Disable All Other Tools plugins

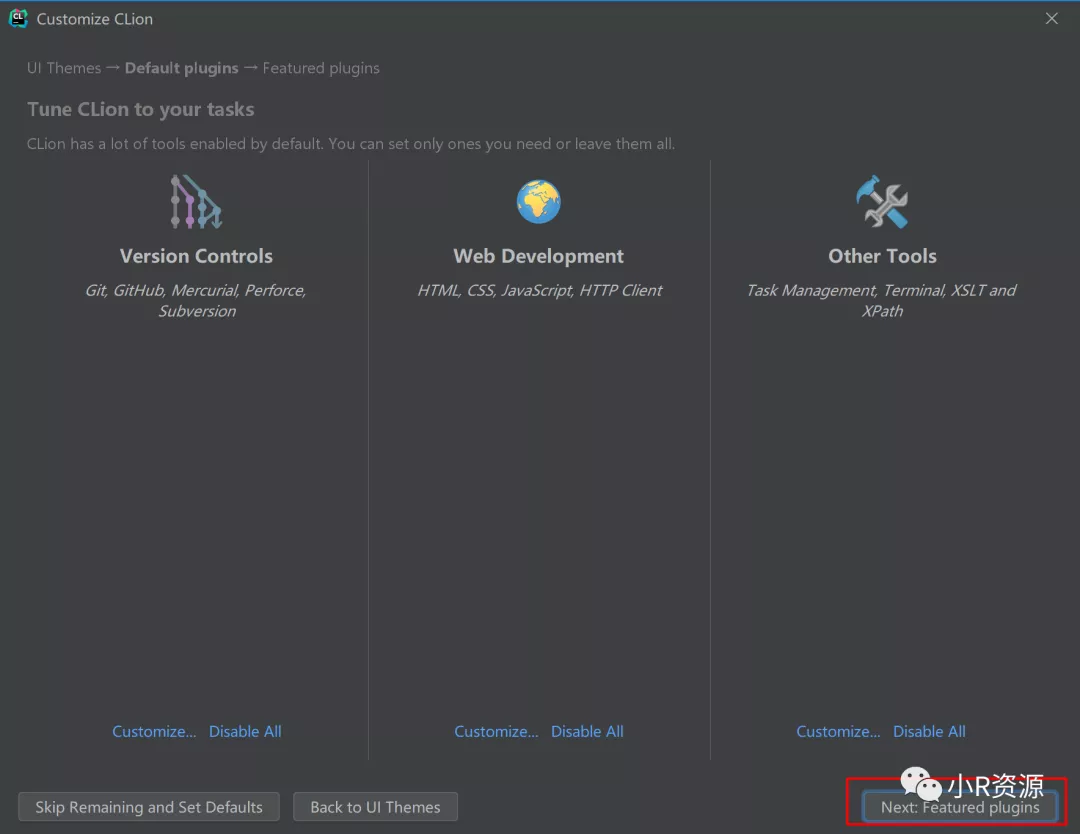coord(929,731)
